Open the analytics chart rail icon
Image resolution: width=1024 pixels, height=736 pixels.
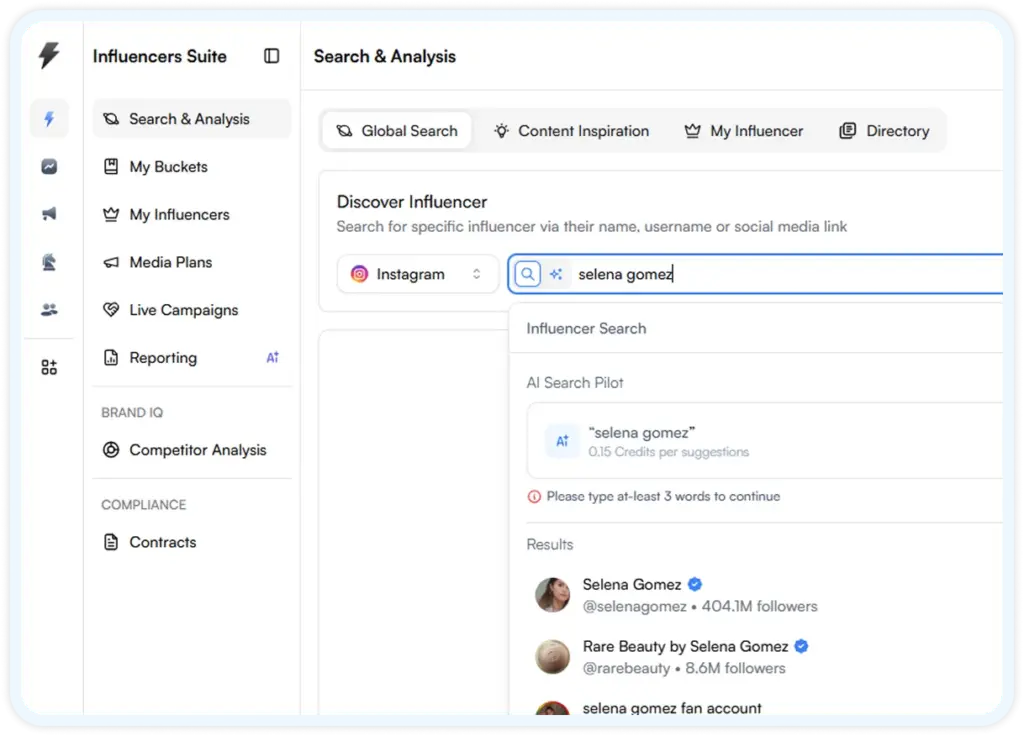(x=49, y=167)
